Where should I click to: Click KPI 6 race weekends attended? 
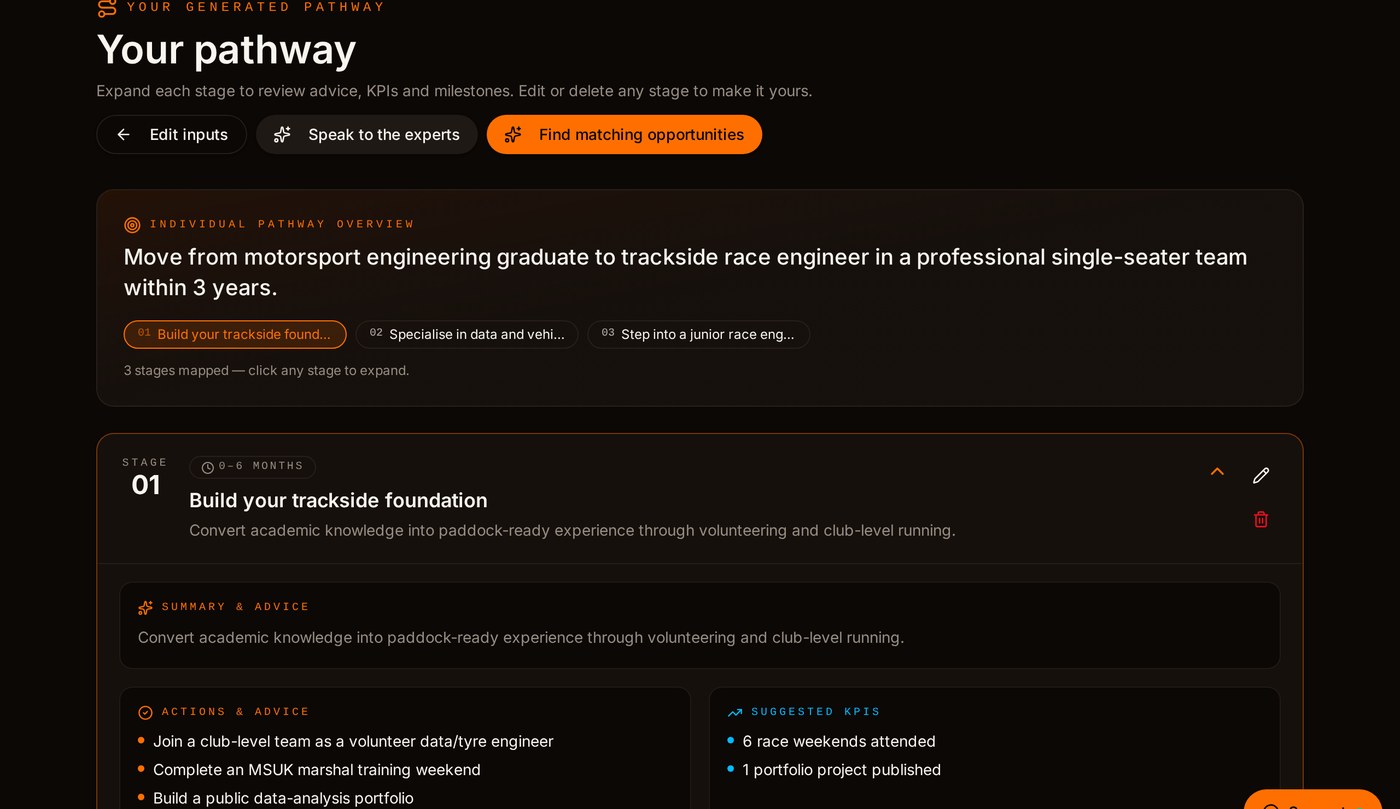click(839, 741)
